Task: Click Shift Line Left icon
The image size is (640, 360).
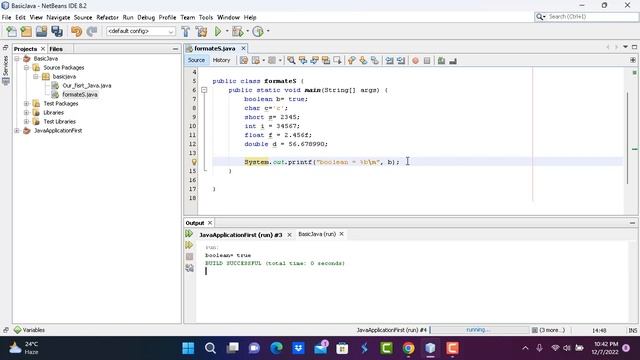Action: pos(389,60)
